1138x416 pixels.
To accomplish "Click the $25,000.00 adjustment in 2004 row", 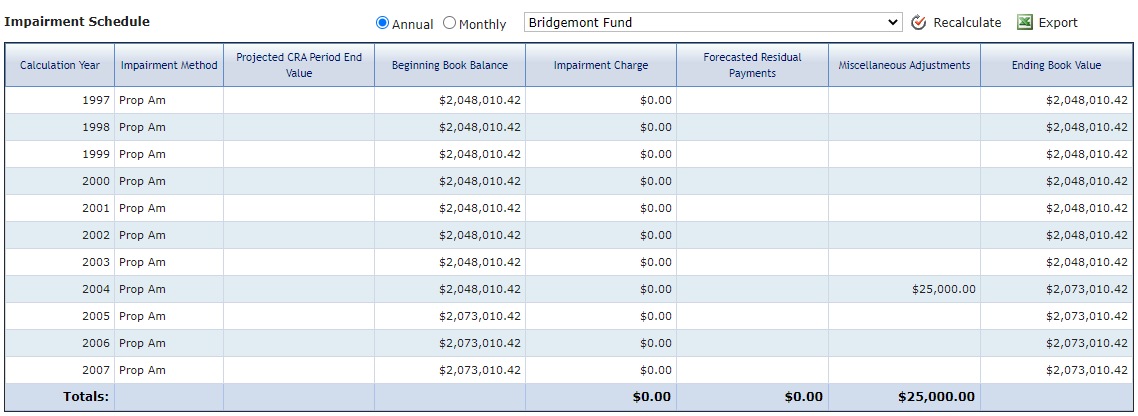I will point(943,289).
